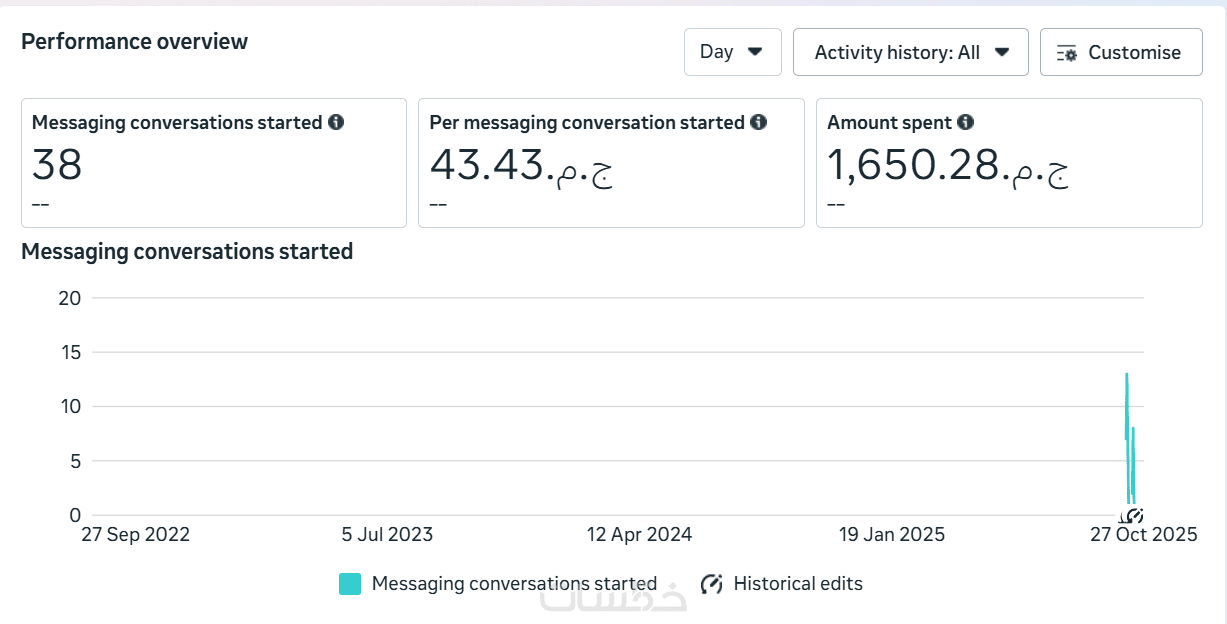Click the caret arrow in Activity history dropdown
Viewport: 1227px width, 624px height.
1002,52
